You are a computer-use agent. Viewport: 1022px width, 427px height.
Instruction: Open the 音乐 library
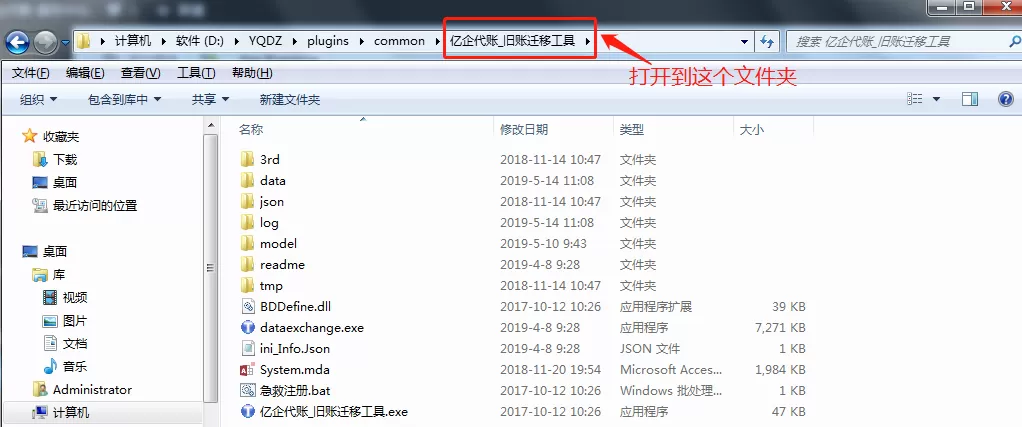(x=75, y=366)
